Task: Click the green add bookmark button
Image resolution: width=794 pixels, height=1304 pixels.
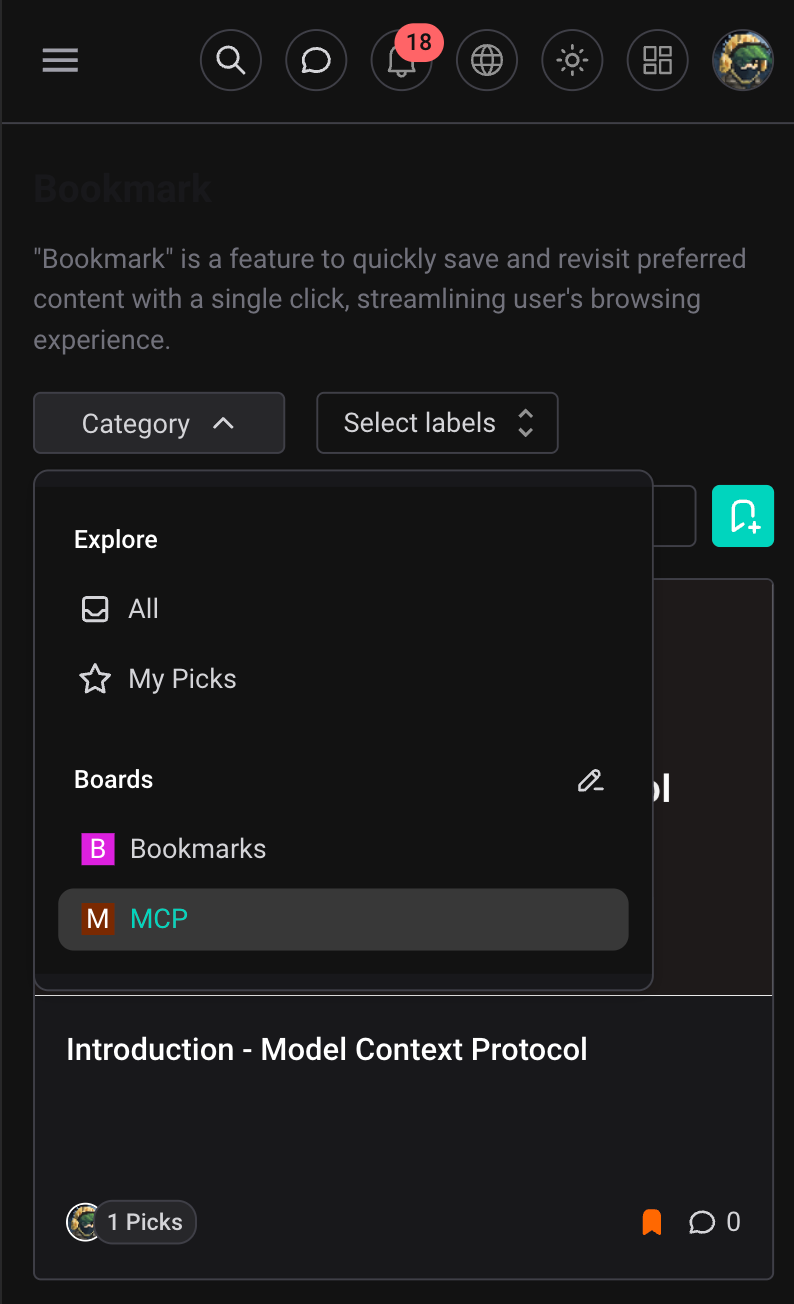Action: point(743,516)
